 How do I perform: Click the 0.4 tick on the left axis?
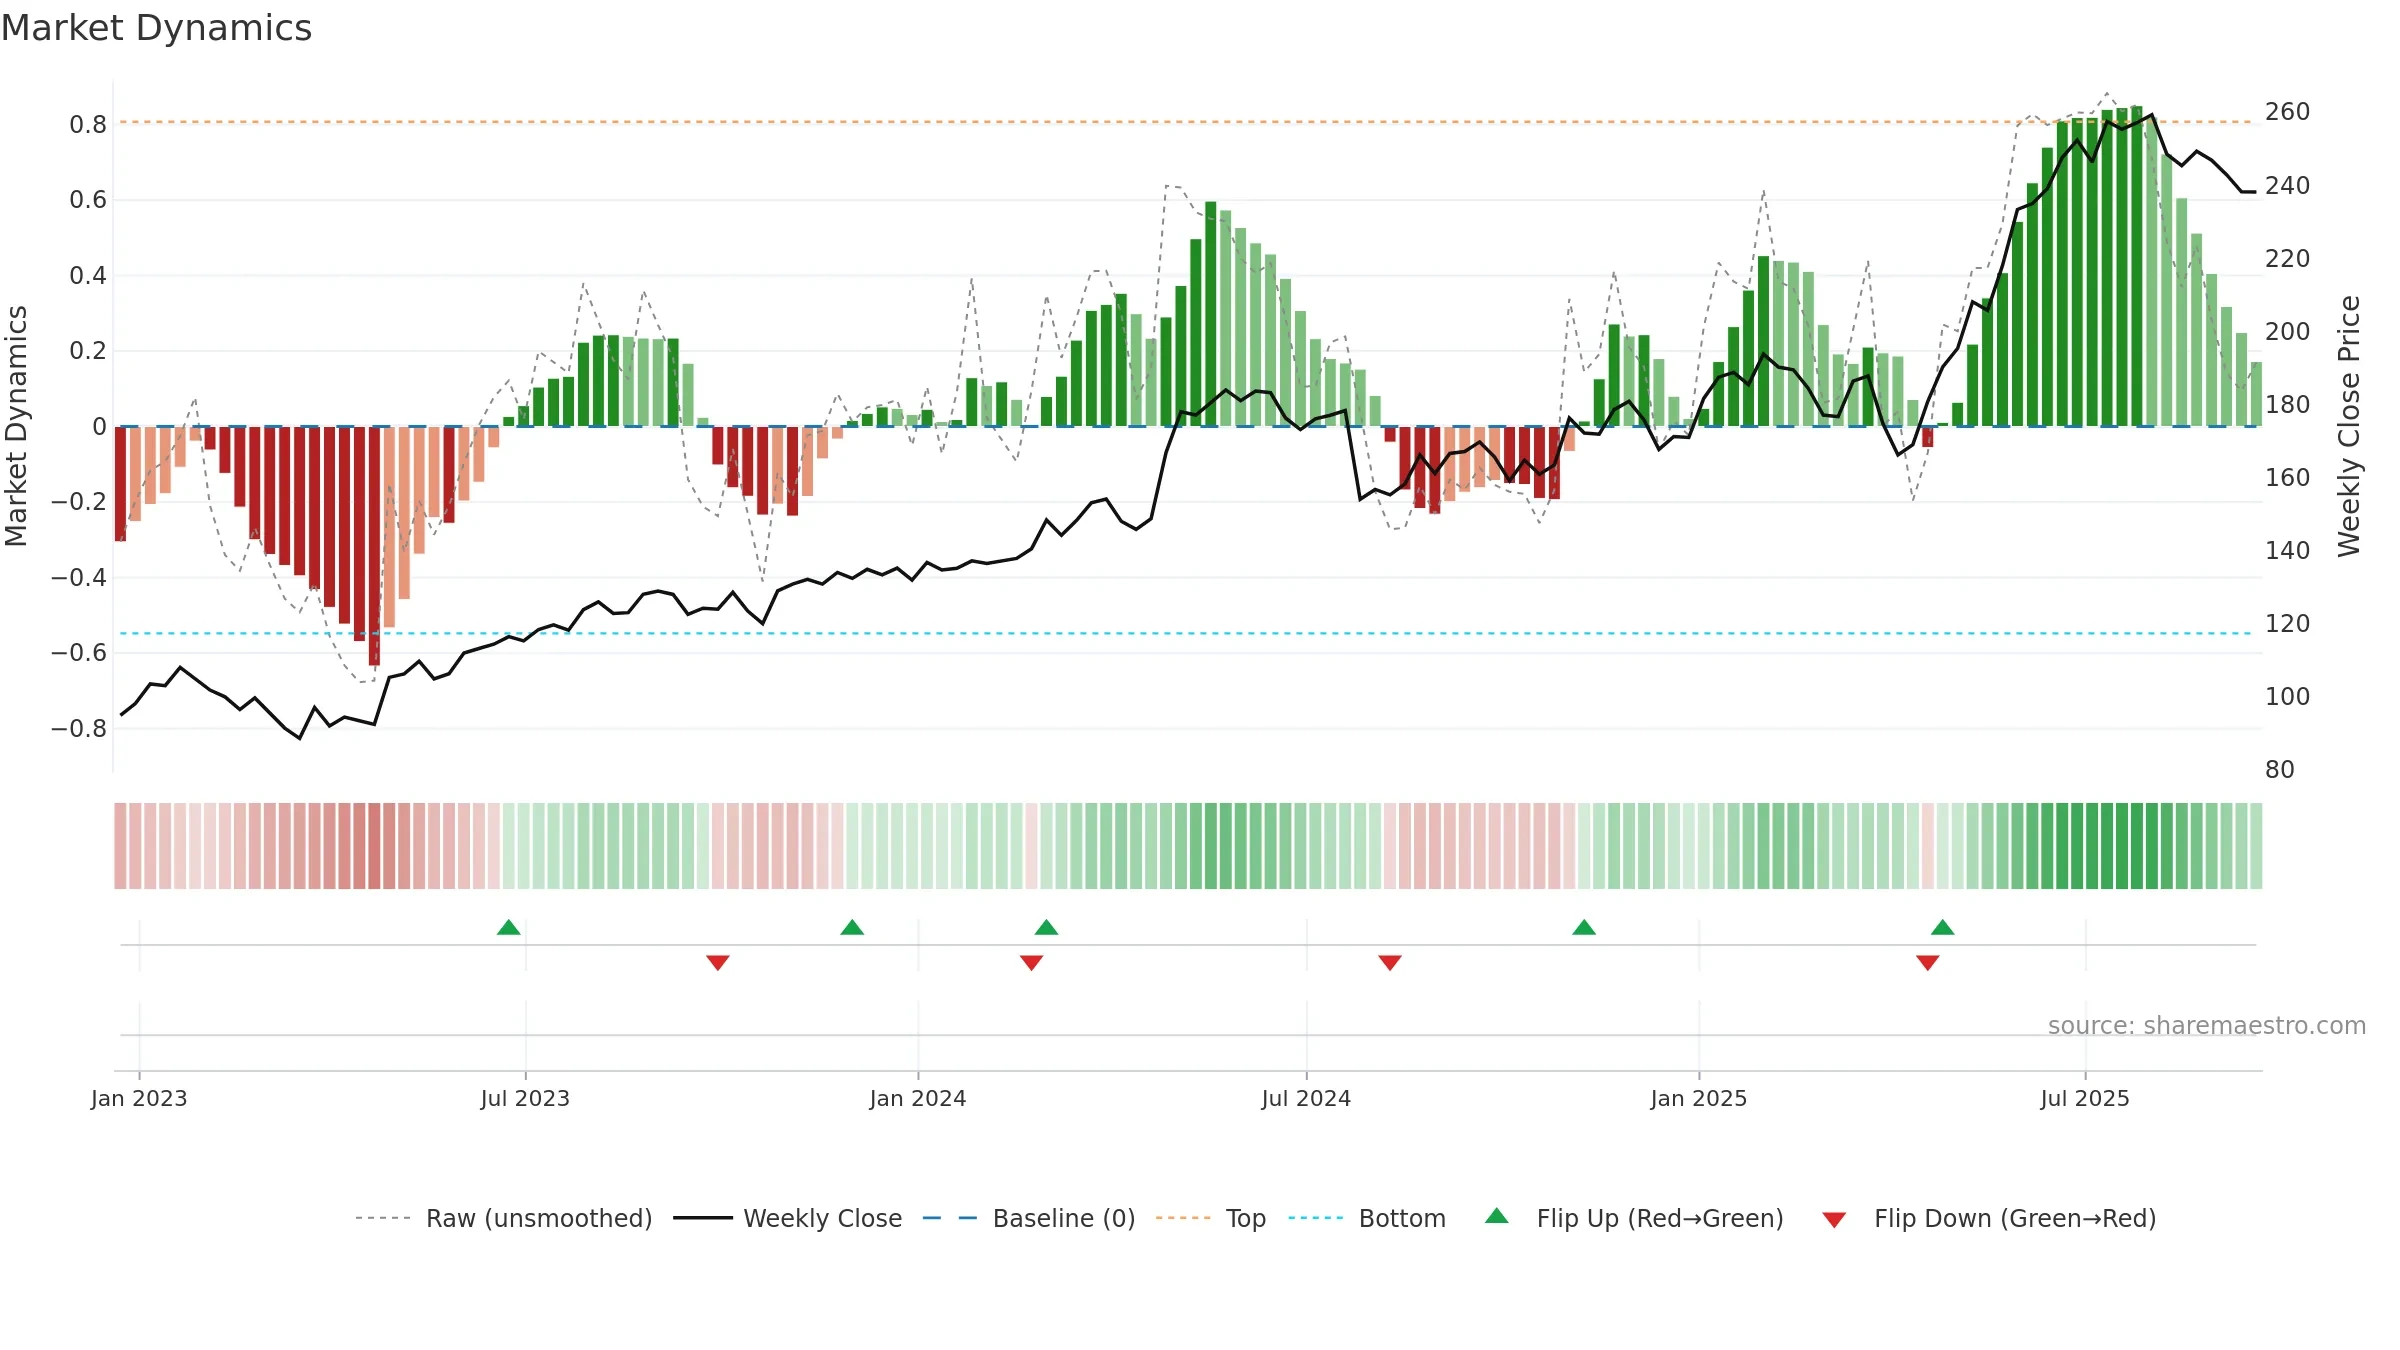[88, 276]
